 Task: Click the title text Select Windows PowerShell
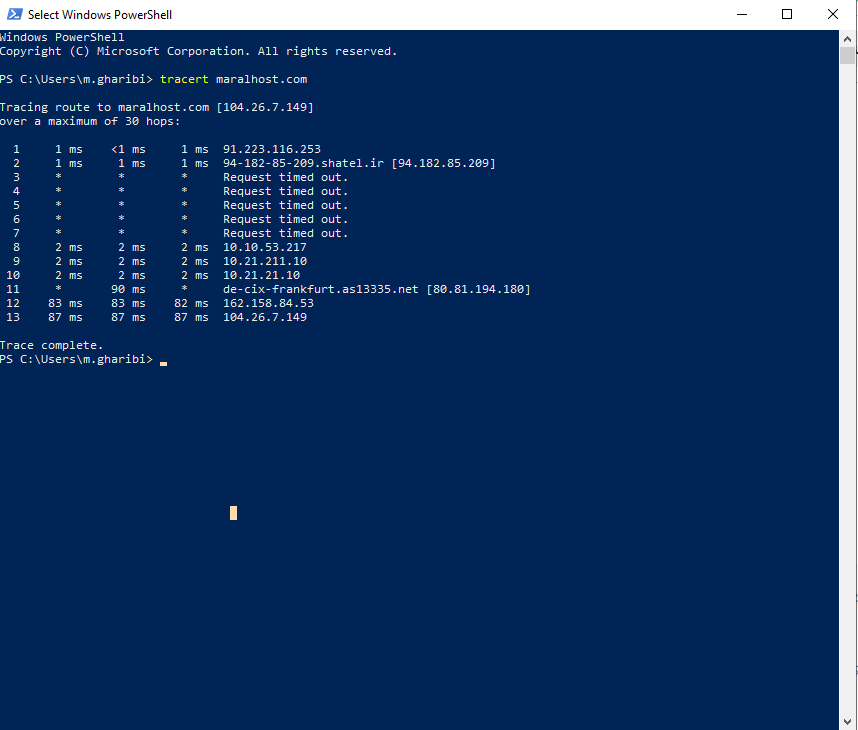coord(102,14)
